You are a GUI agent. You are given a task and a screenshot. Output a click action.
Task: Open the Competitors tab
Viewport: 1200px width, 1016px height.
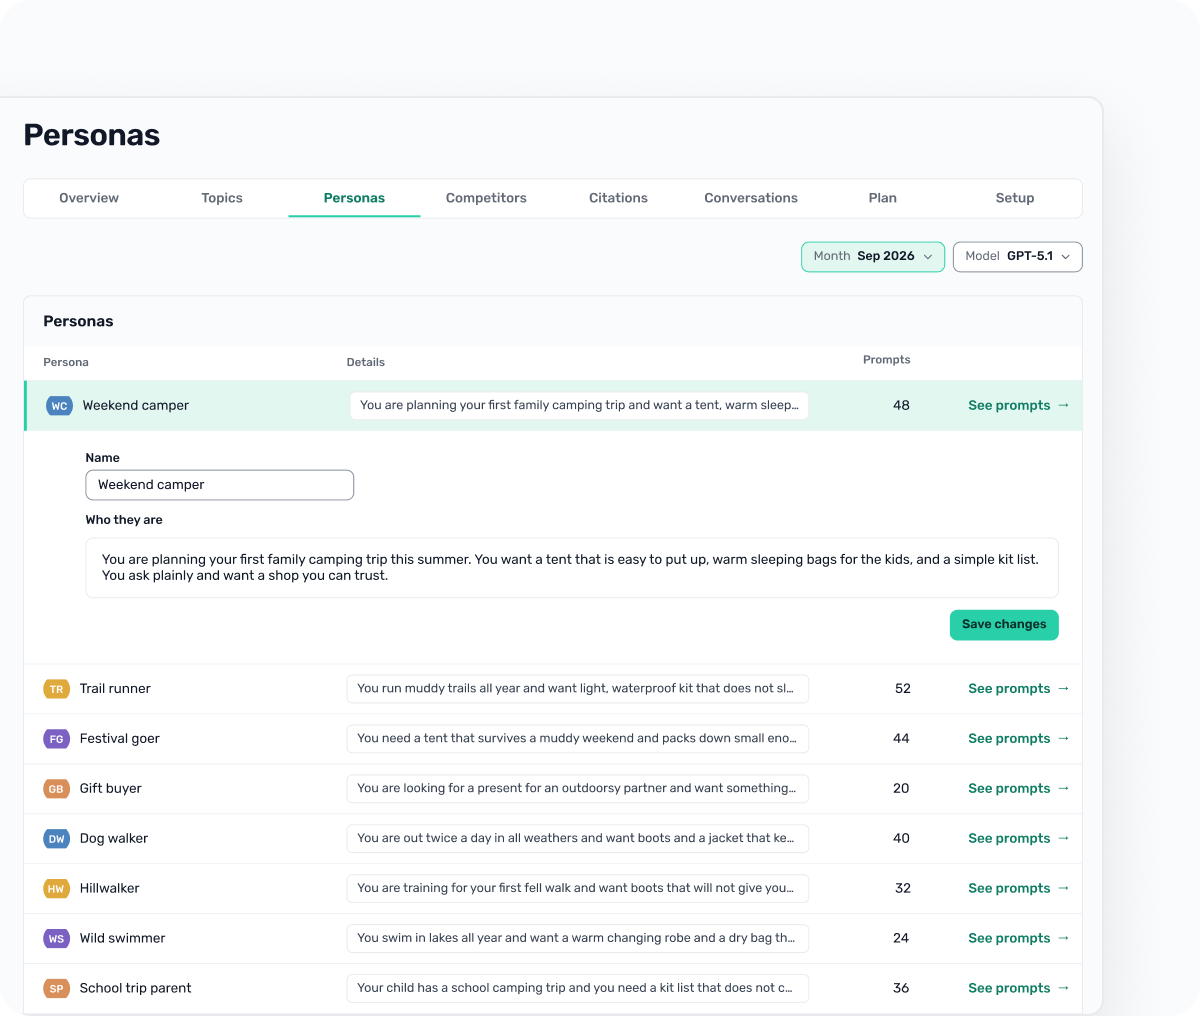[486, 198]
